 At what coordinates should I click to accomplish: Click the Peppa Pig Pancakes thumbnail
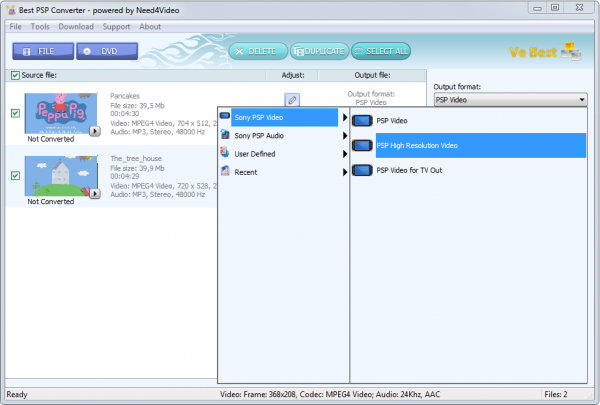[61, 113]
